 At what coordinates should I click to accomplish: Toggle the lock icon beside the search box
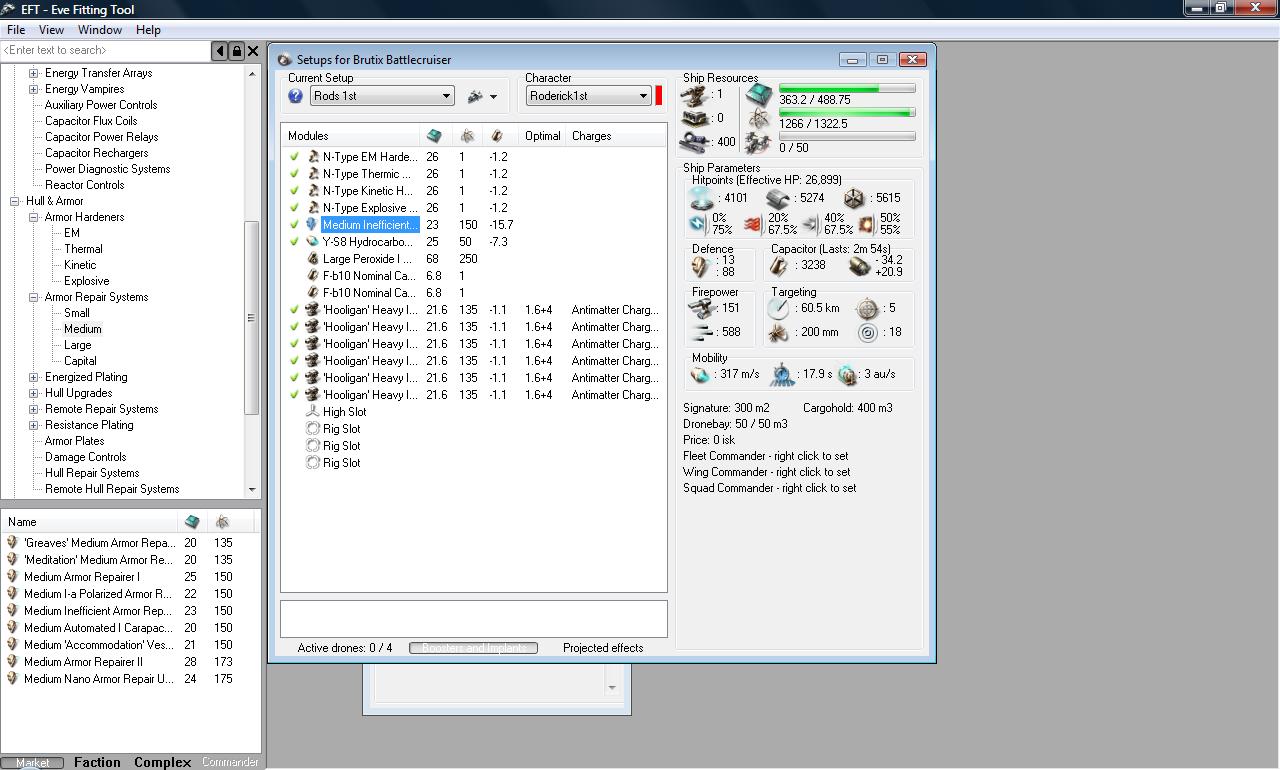point(237,51)
